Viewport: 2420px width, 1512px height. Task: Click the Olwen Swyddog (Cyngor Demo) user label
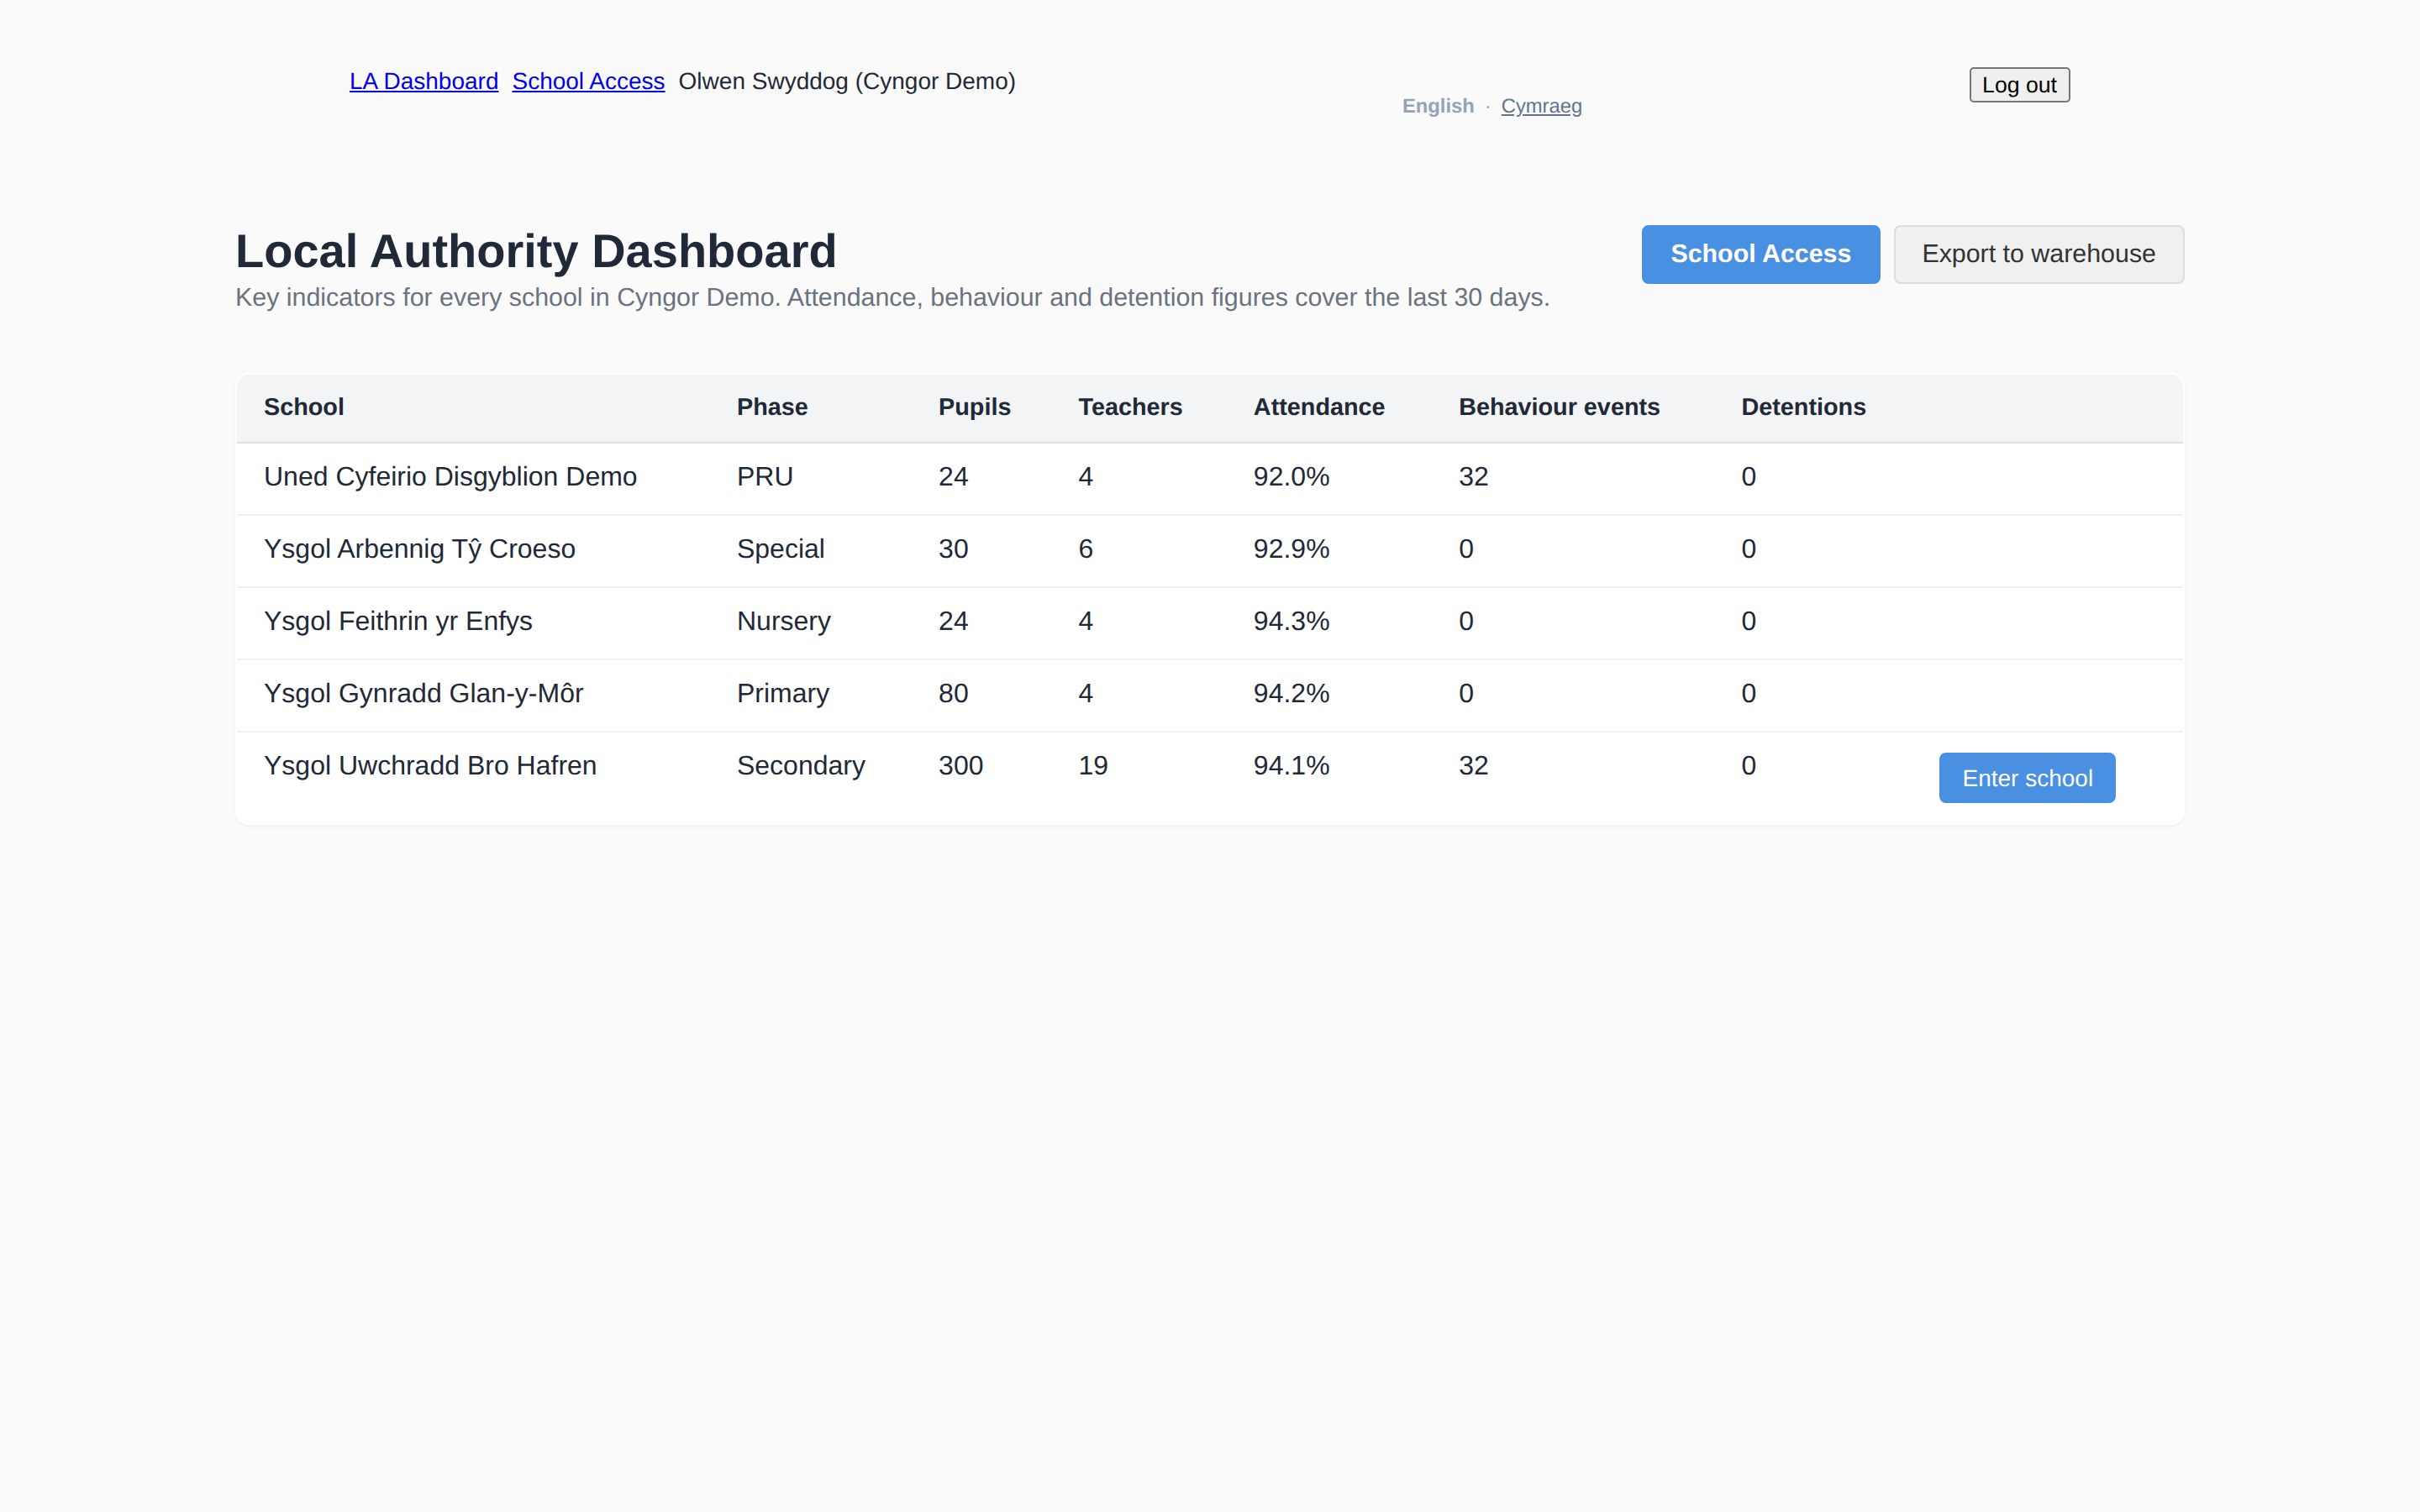coord(847,81)
